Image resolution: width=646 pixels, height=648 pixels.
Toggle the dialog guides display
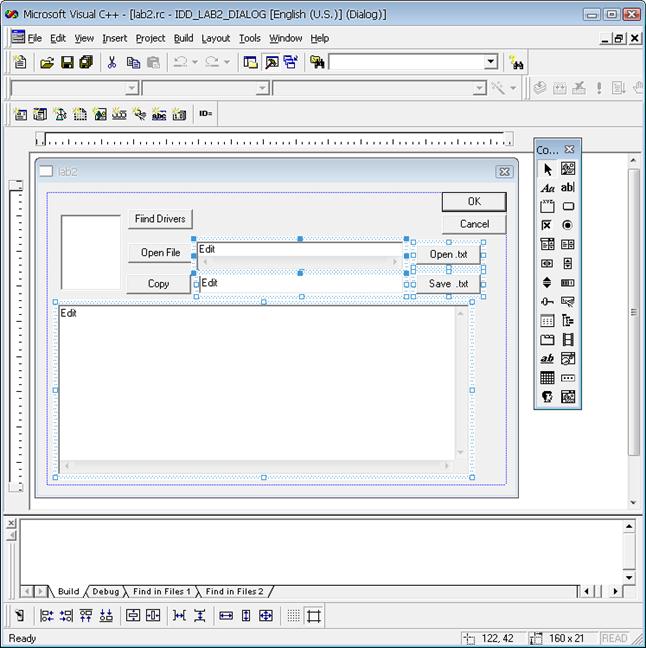click(313, 616)
